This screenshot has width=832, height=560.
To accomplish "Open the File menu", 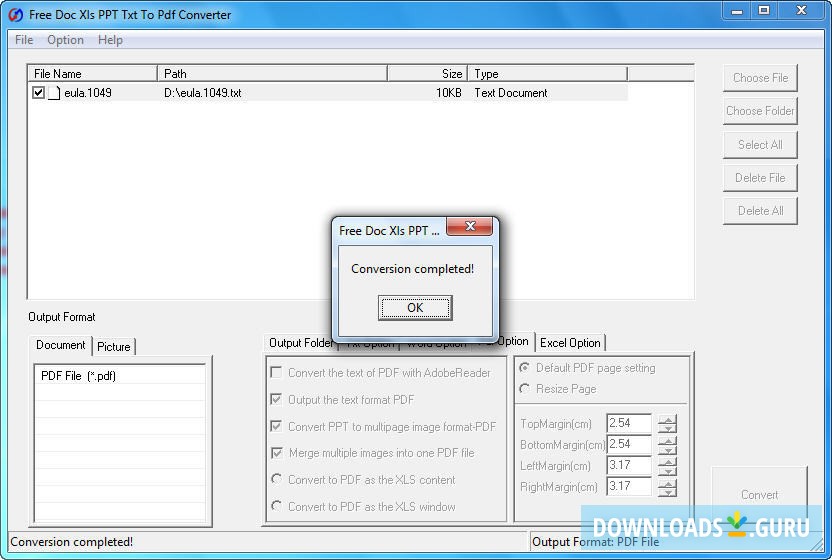I will click(24, 40).
